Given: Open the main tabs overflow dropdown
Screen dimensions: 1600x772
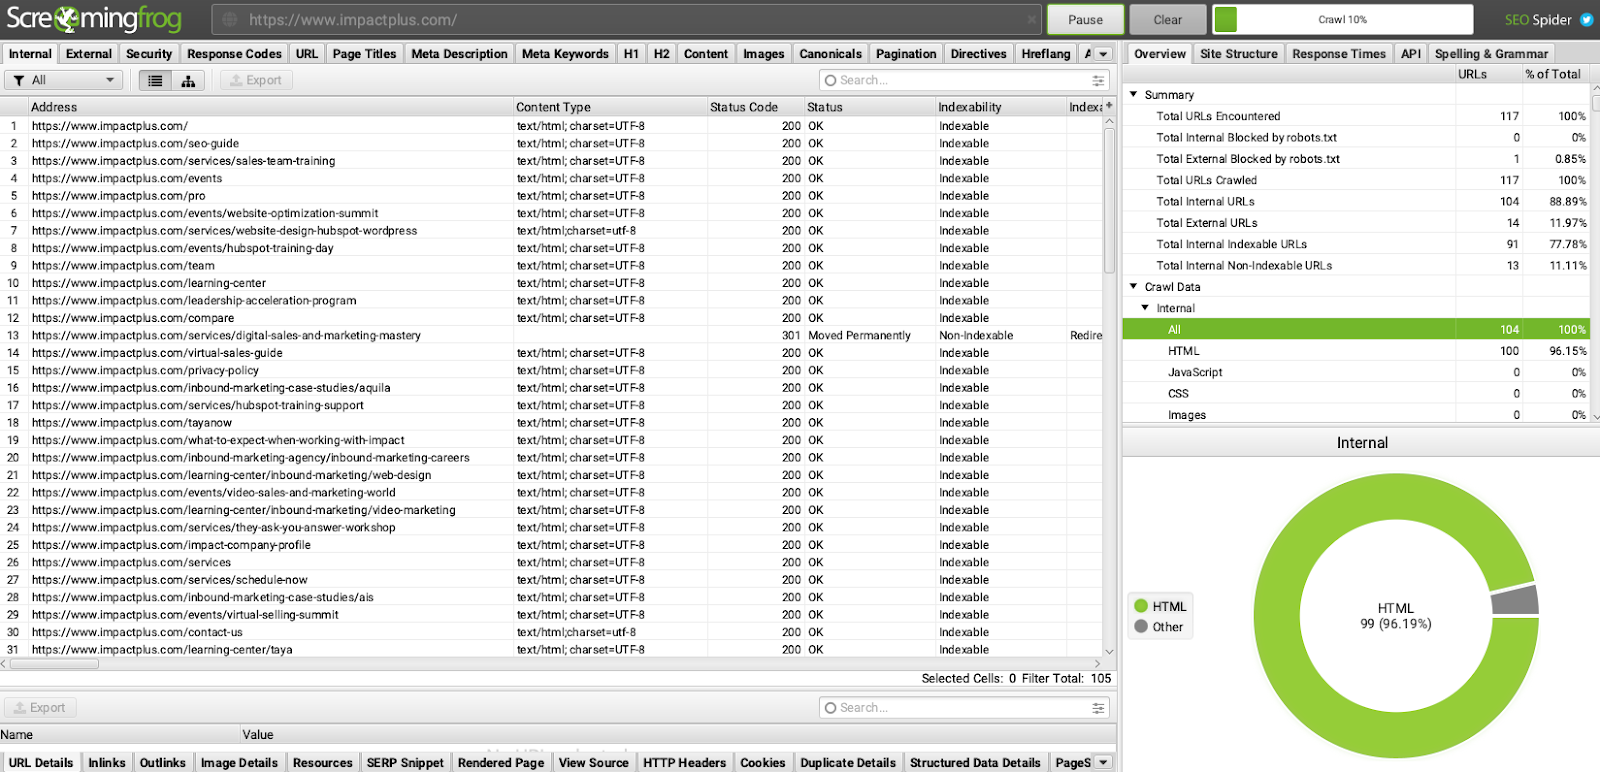Looking at the screenshot, I should [x=1103, y=54].
